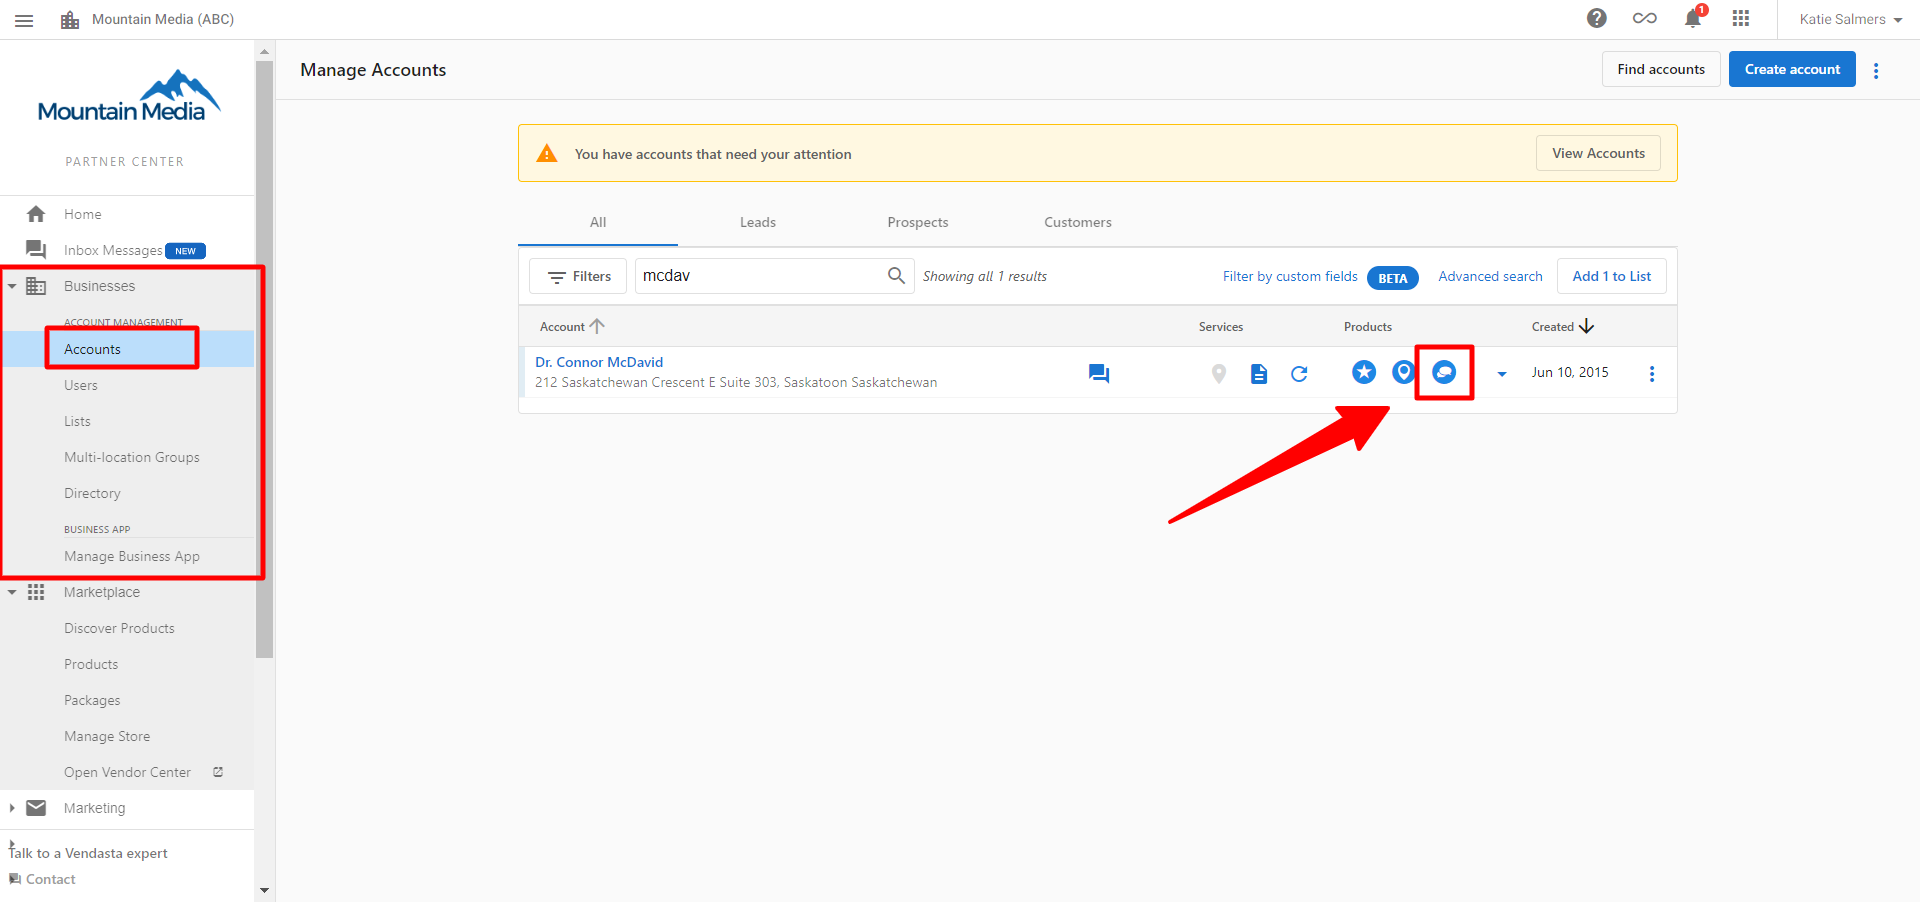
Task: Switch to the Prospects tab
Action: 918,222
